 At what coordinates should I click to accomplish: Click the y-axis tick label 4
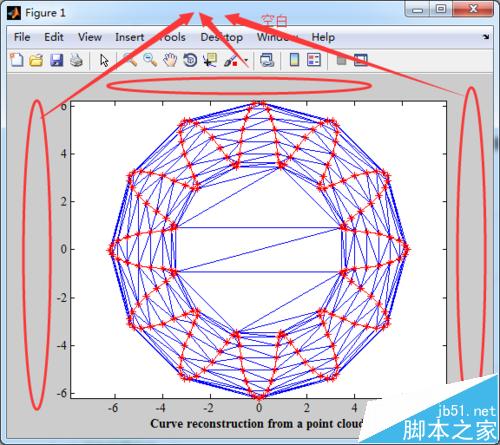pyautogui.click(x=63, y=154)
